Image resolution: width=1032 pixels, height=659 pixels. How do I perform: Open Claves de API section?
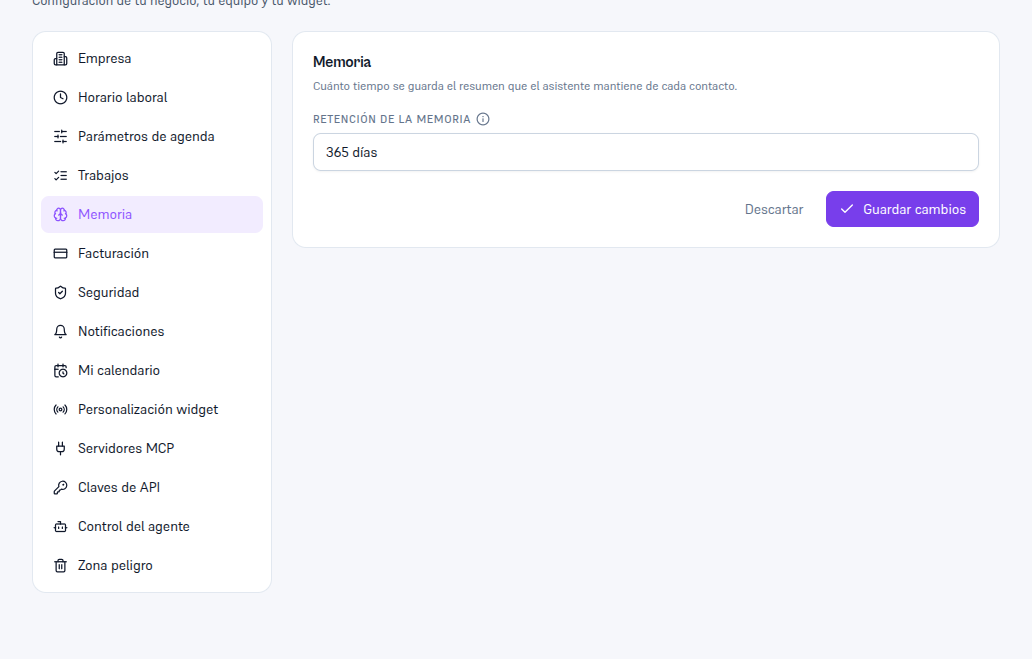click(152, 487)
